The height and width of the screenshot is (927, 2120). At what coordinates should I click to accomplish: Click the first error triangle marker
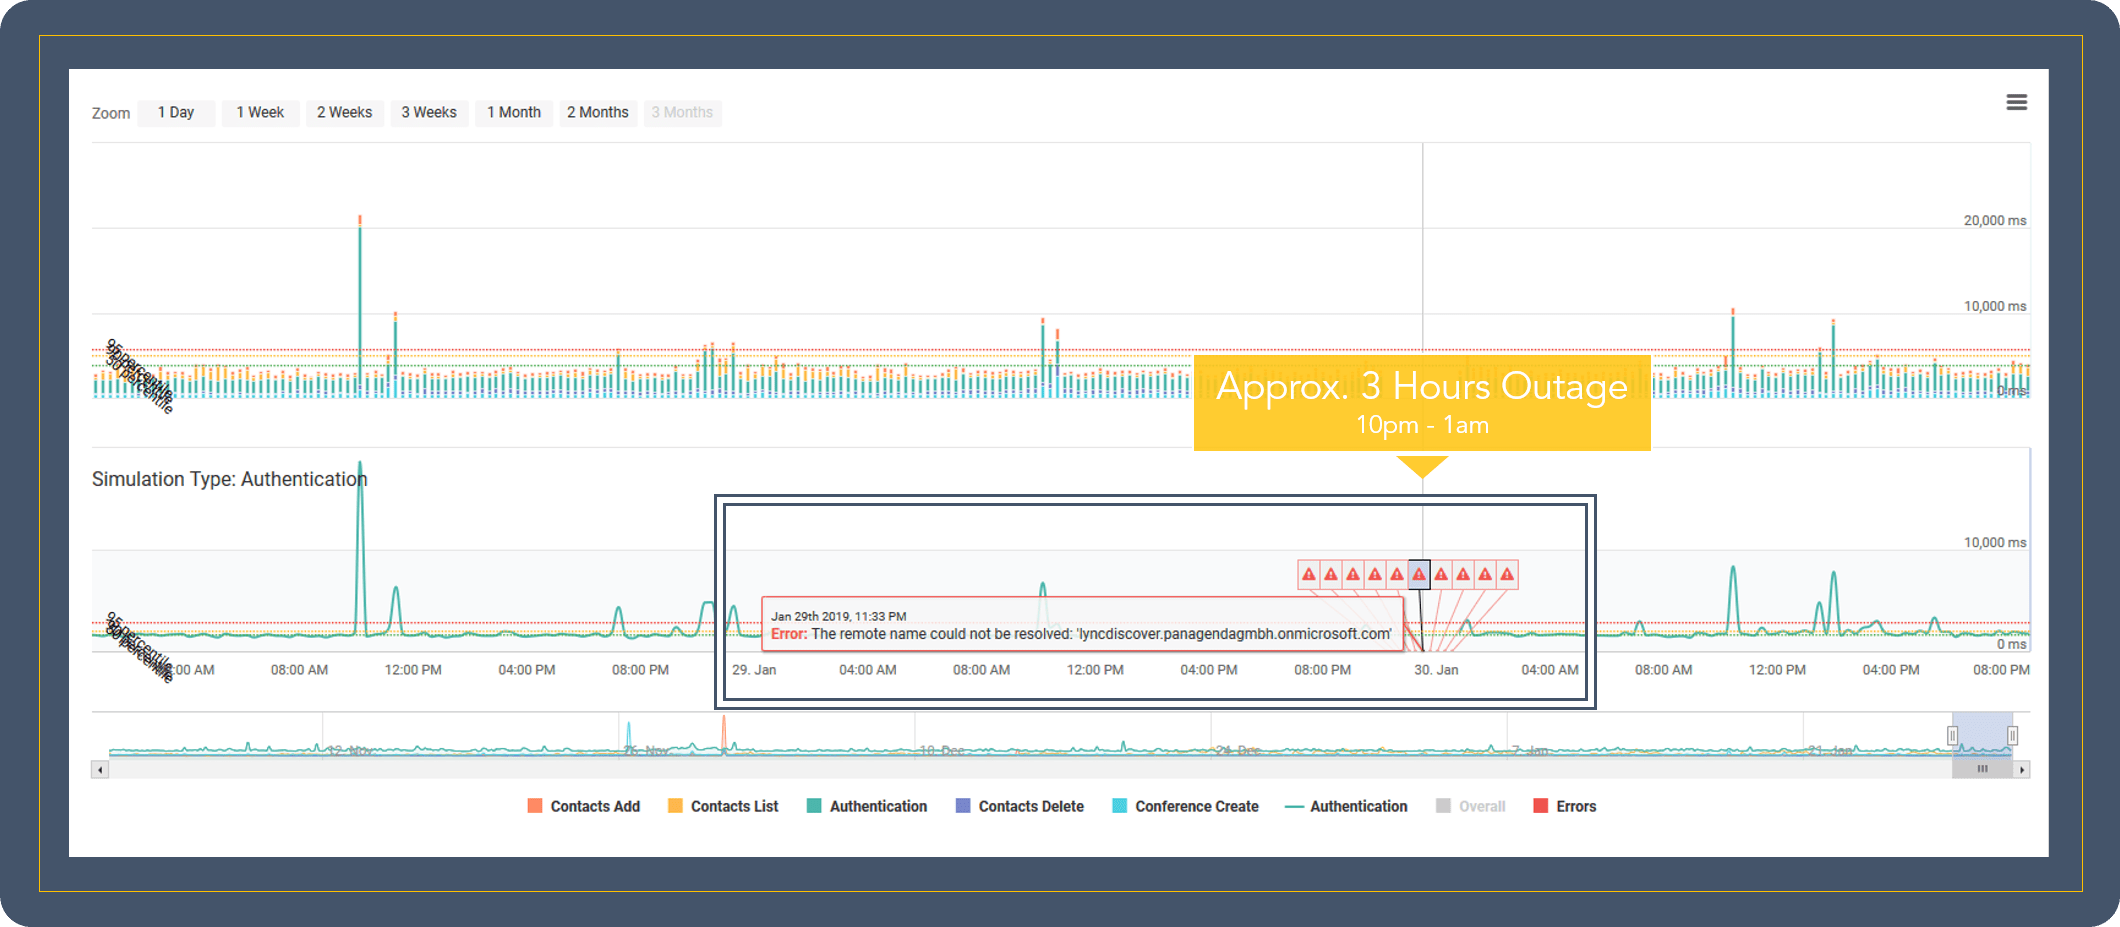1308,574
